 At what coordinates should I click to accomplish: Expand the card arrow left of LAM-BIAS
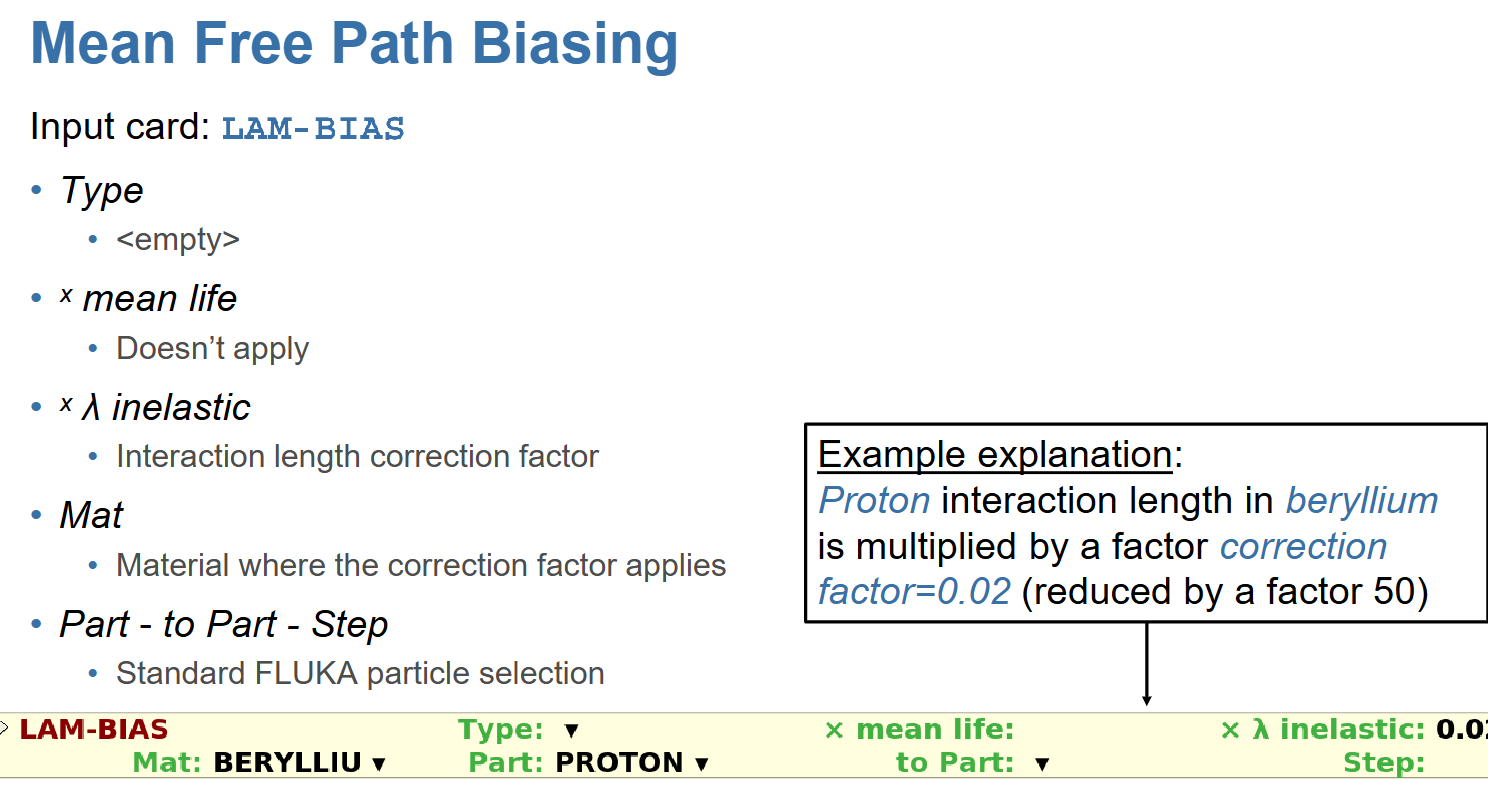[4, 725]
